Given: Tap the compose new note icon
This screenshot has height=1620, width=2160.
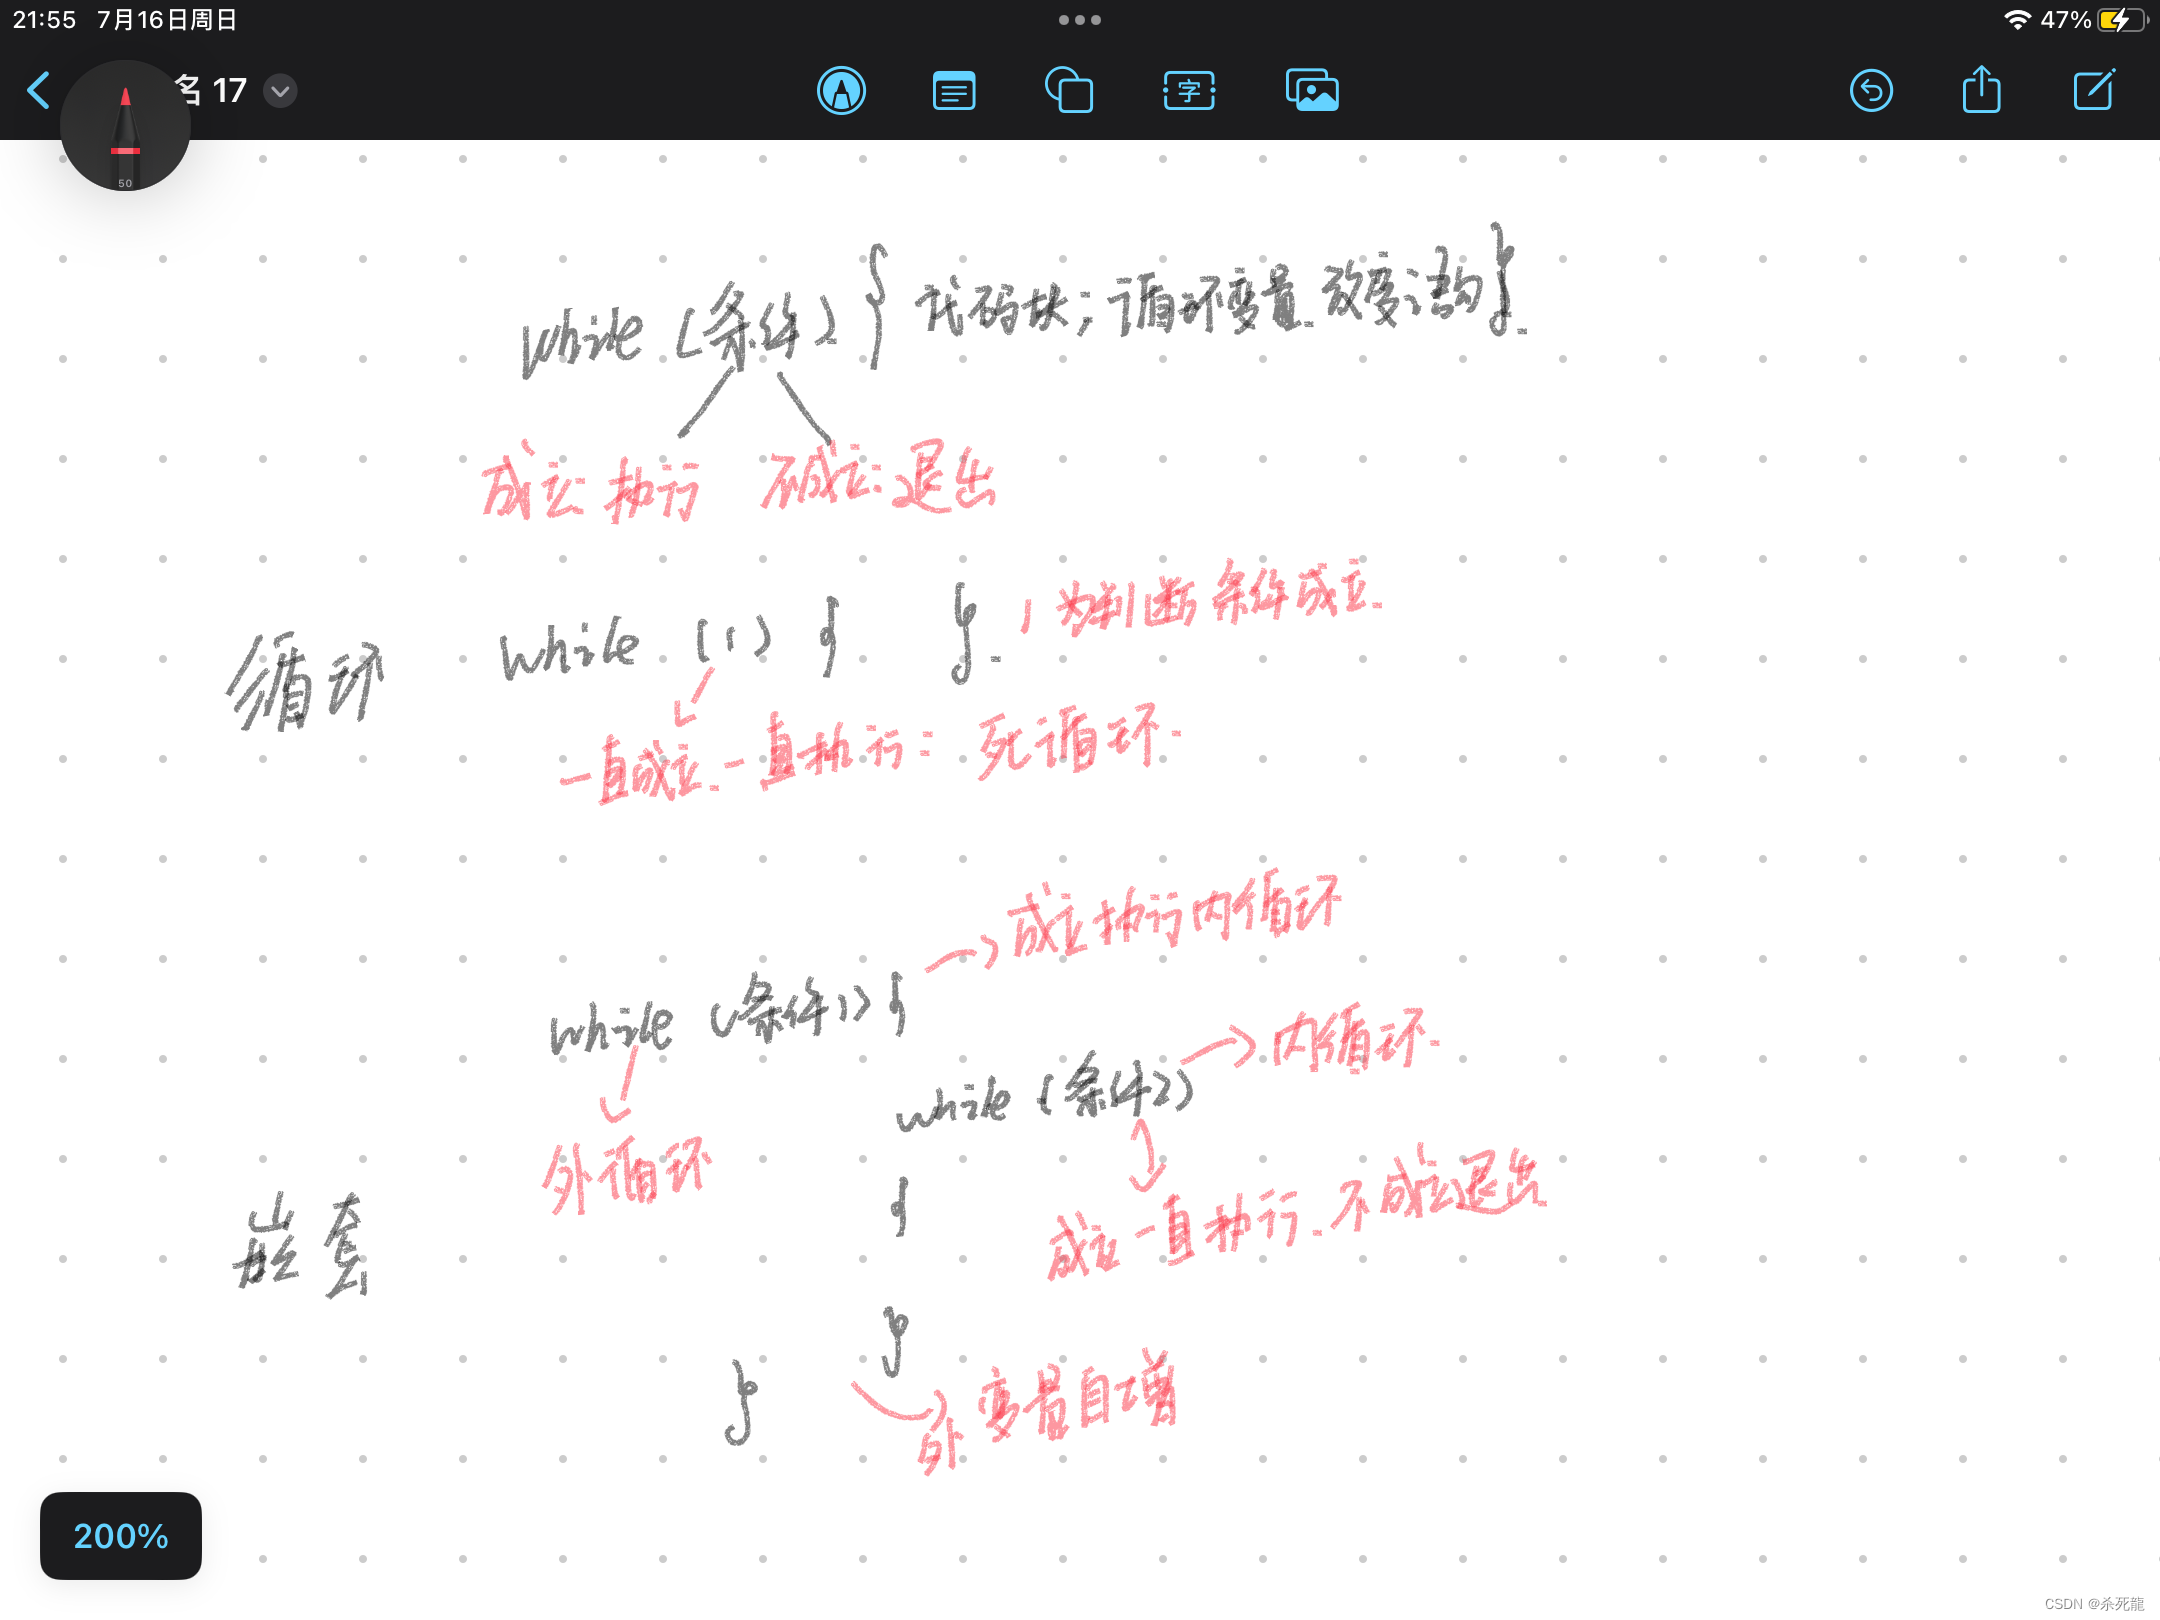Looking at the screenshot, I should (2094, 90).
